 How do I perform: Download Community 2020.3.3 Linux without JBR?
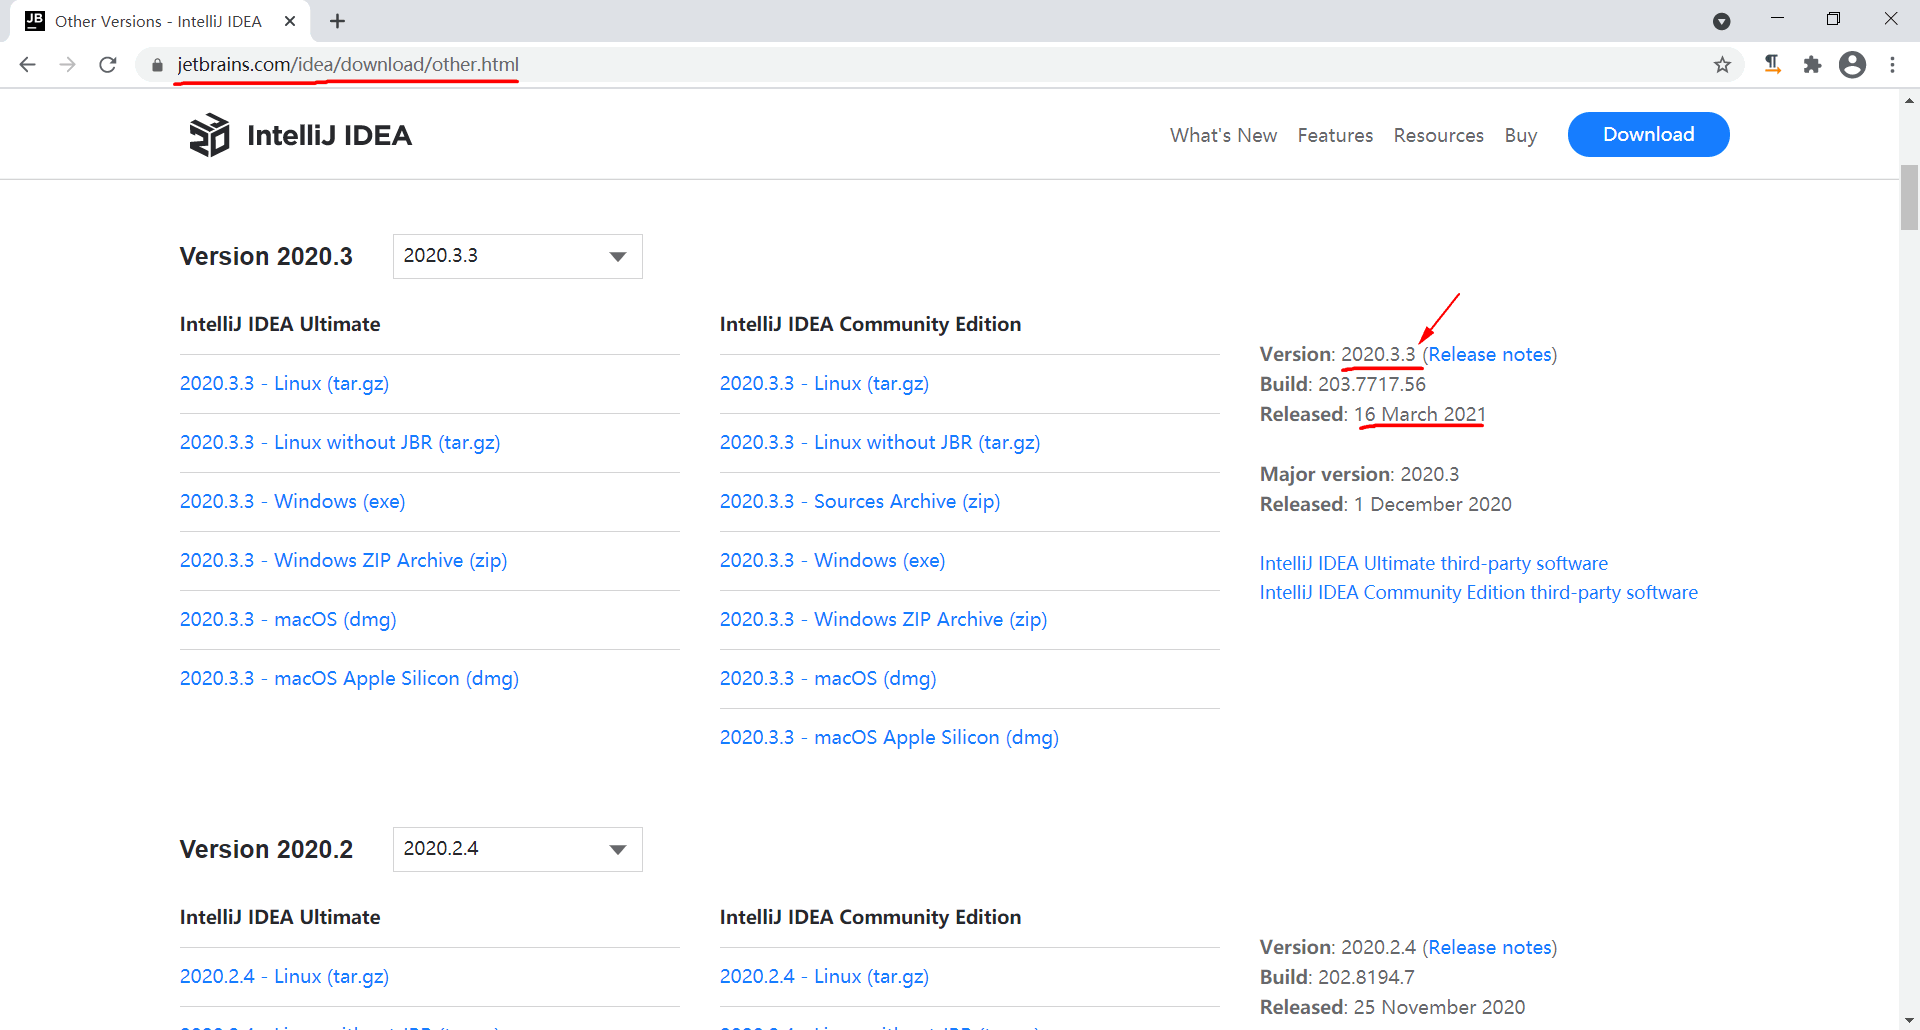[880, 442]
